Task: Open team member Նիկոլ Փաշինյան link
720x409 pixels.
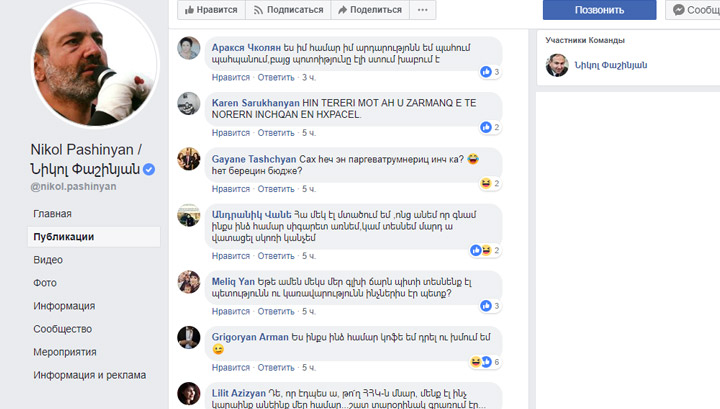Action: (611, 65)
